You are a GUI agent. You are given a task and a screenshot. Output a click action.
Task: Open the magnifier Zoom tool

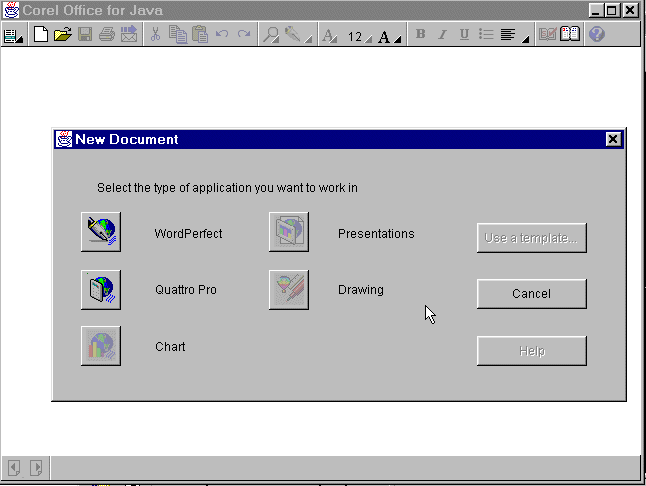[x=271, y=35]
